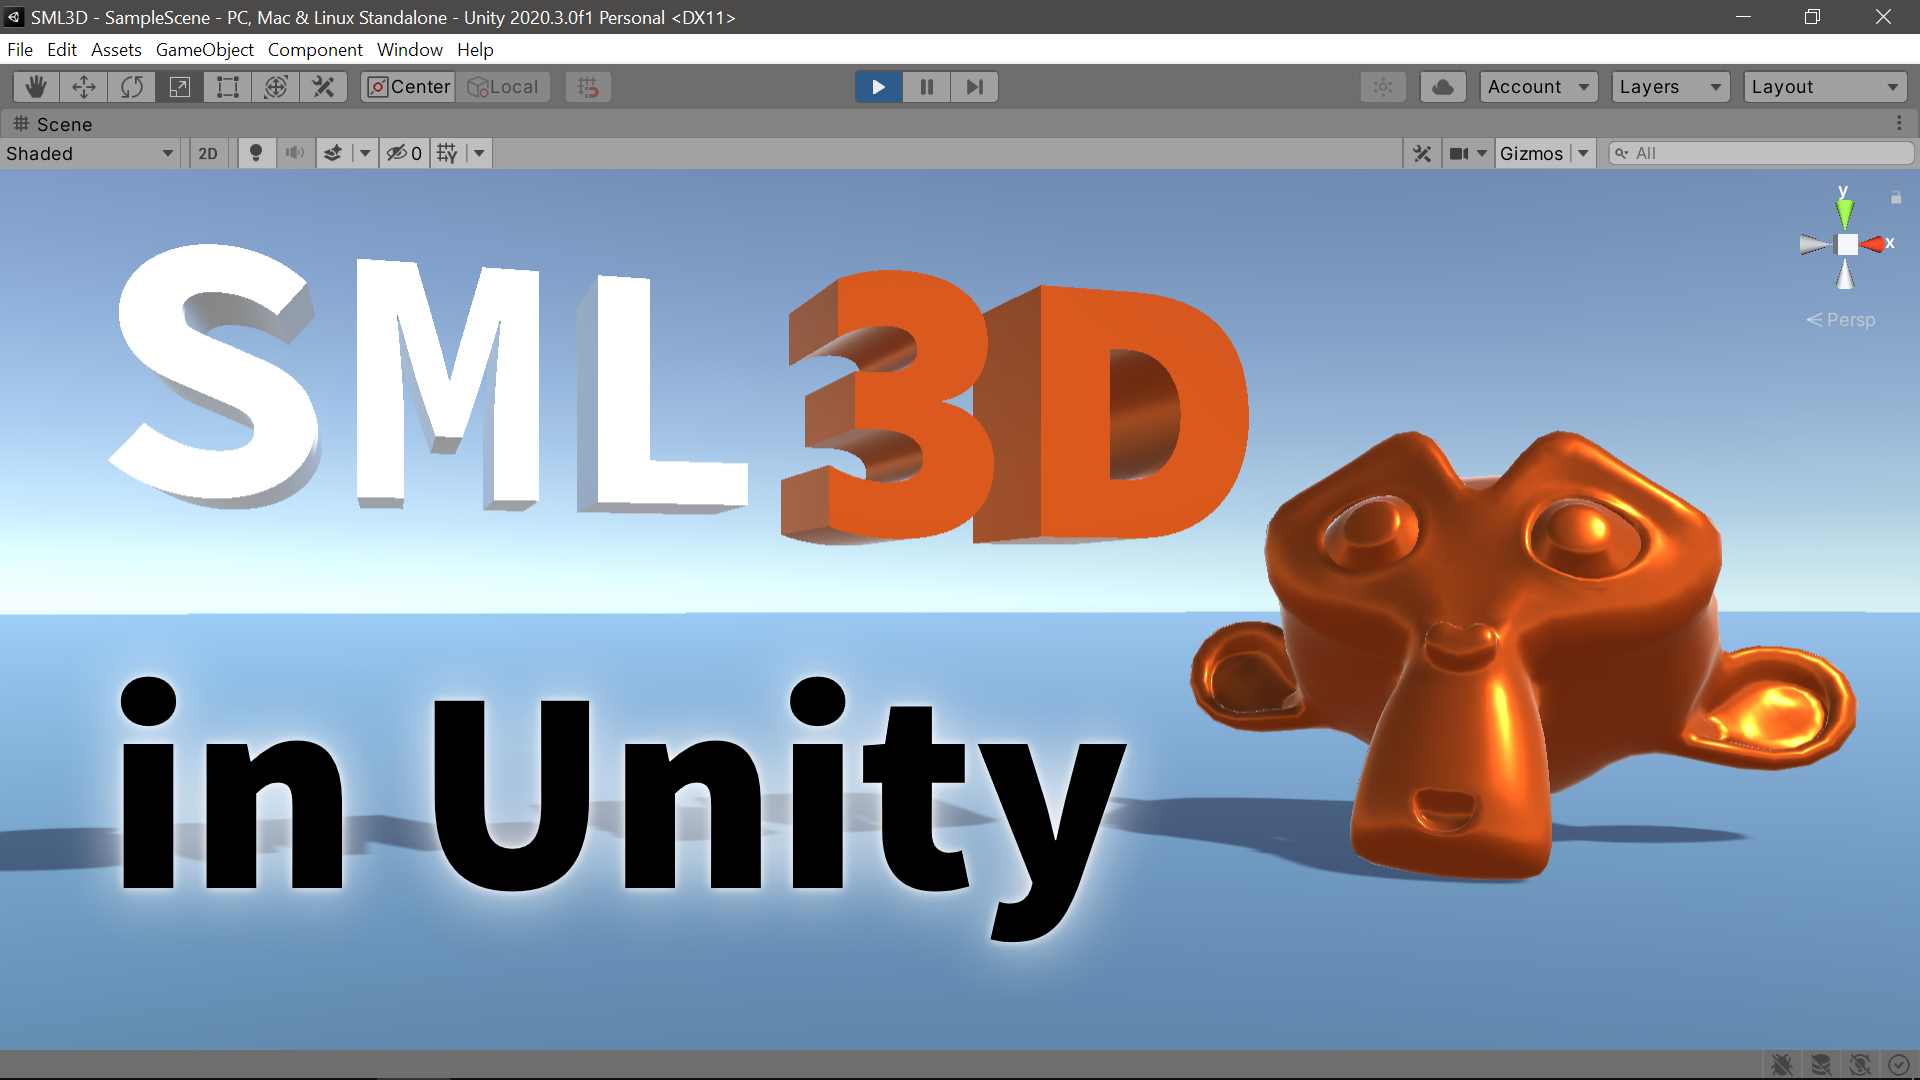
Task: Open the Window menu
Action: 410,50
